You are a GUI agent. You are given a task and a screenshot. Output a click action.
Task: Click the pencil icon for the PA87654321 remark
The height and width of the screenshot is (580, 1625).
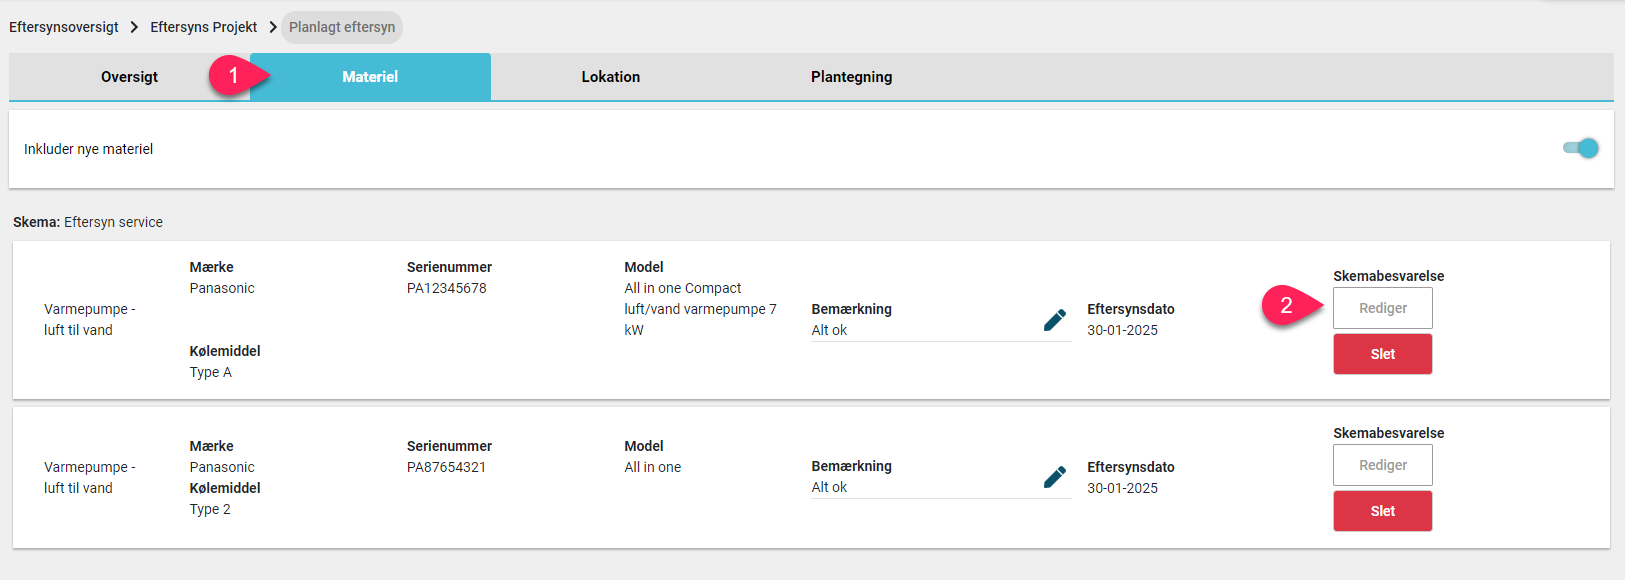coord(1054,477)
